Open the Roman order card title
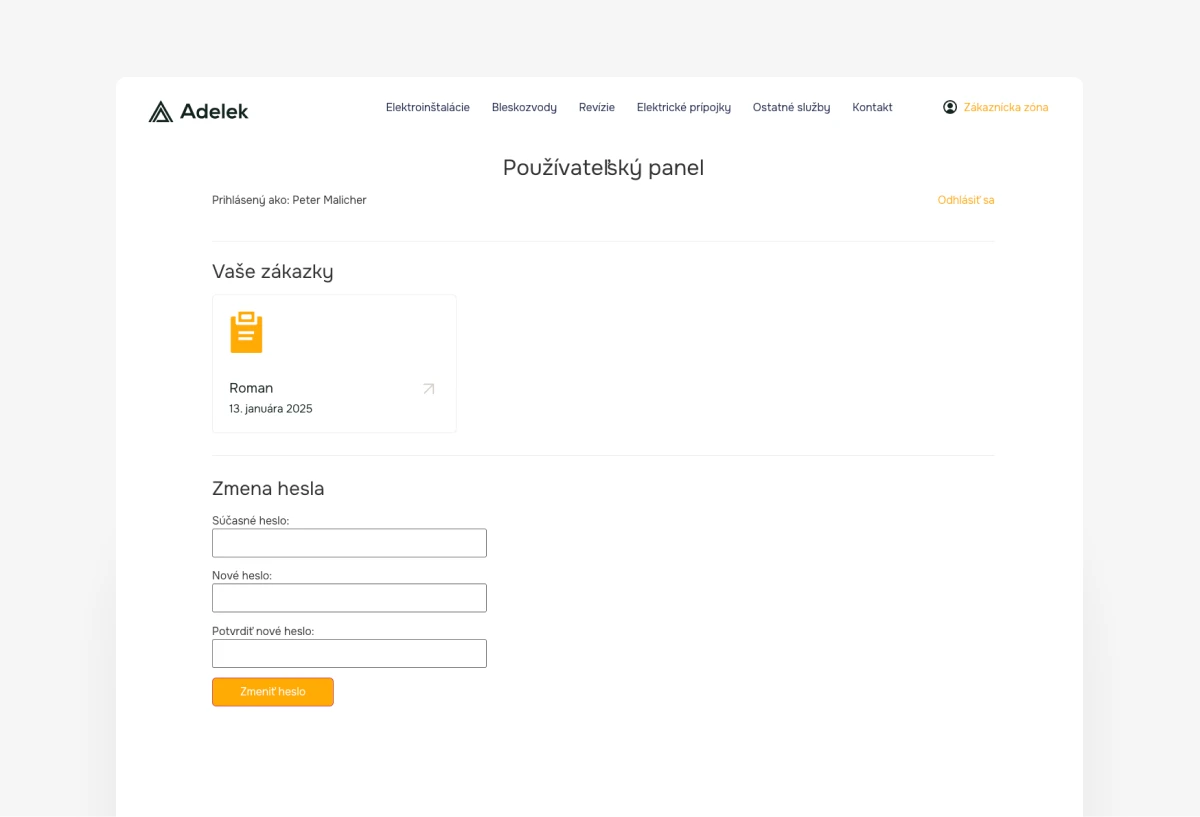The width and height of the screenshot is (1200, 817). tap(251, 388)
